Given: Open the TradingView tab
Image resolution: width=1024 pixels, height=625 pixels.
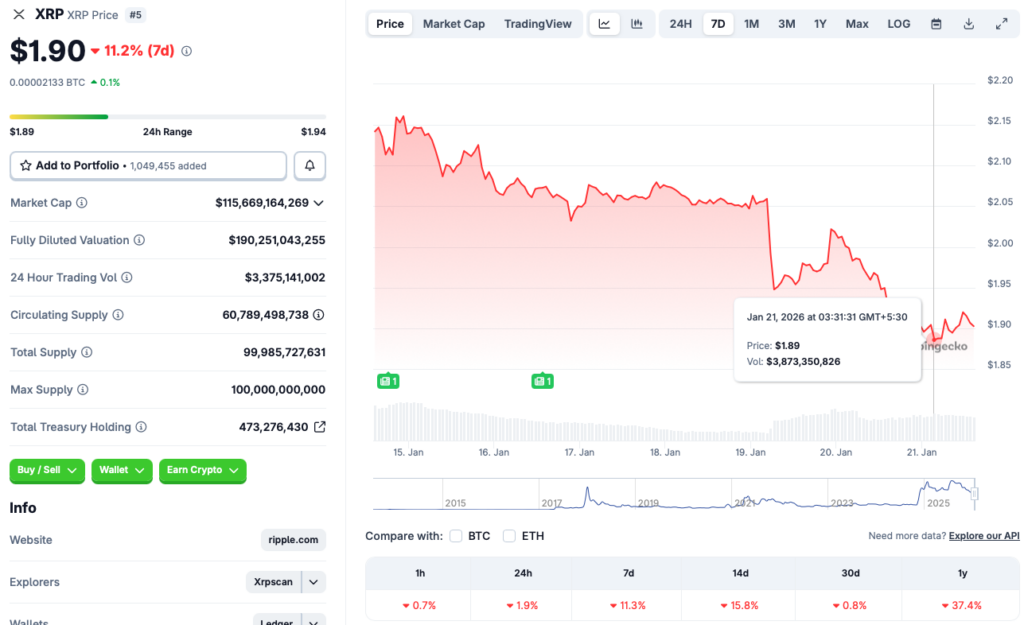Looking at the screenshot, I should point(538,23).
